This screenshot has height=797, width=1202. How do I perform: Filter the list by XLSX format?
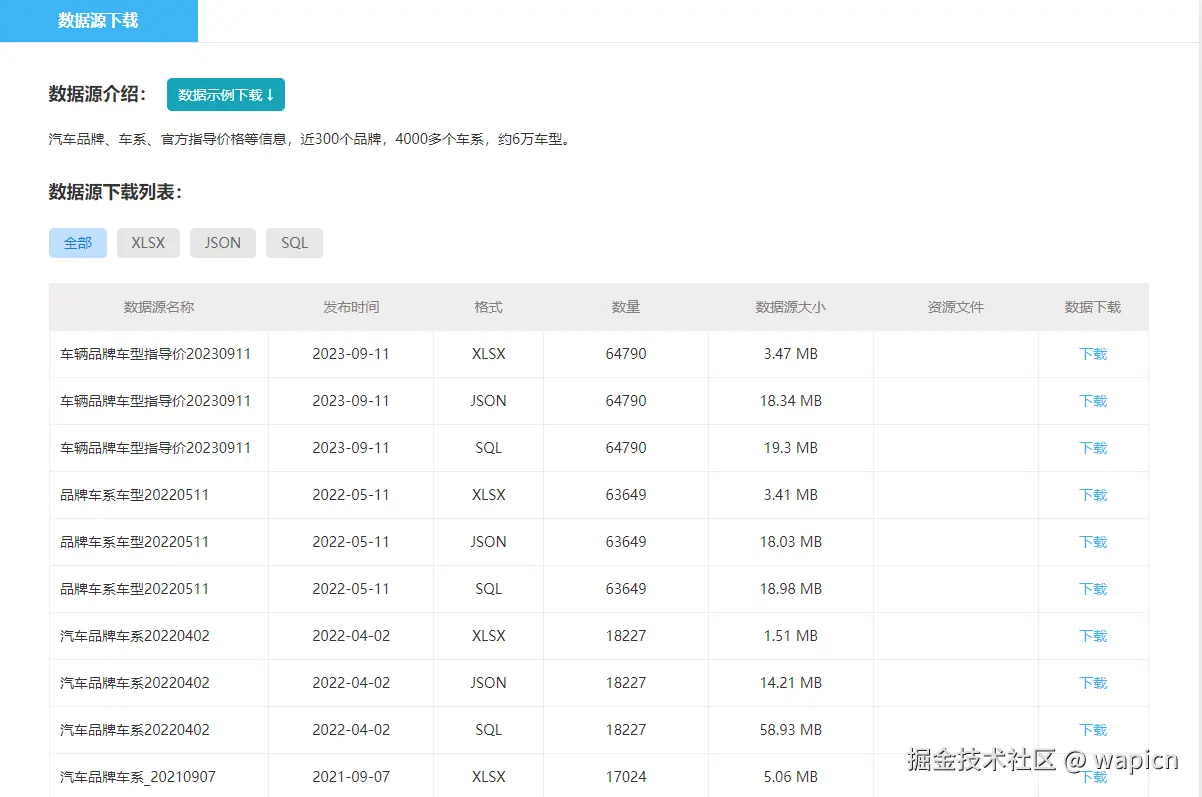tap(148, 242)
